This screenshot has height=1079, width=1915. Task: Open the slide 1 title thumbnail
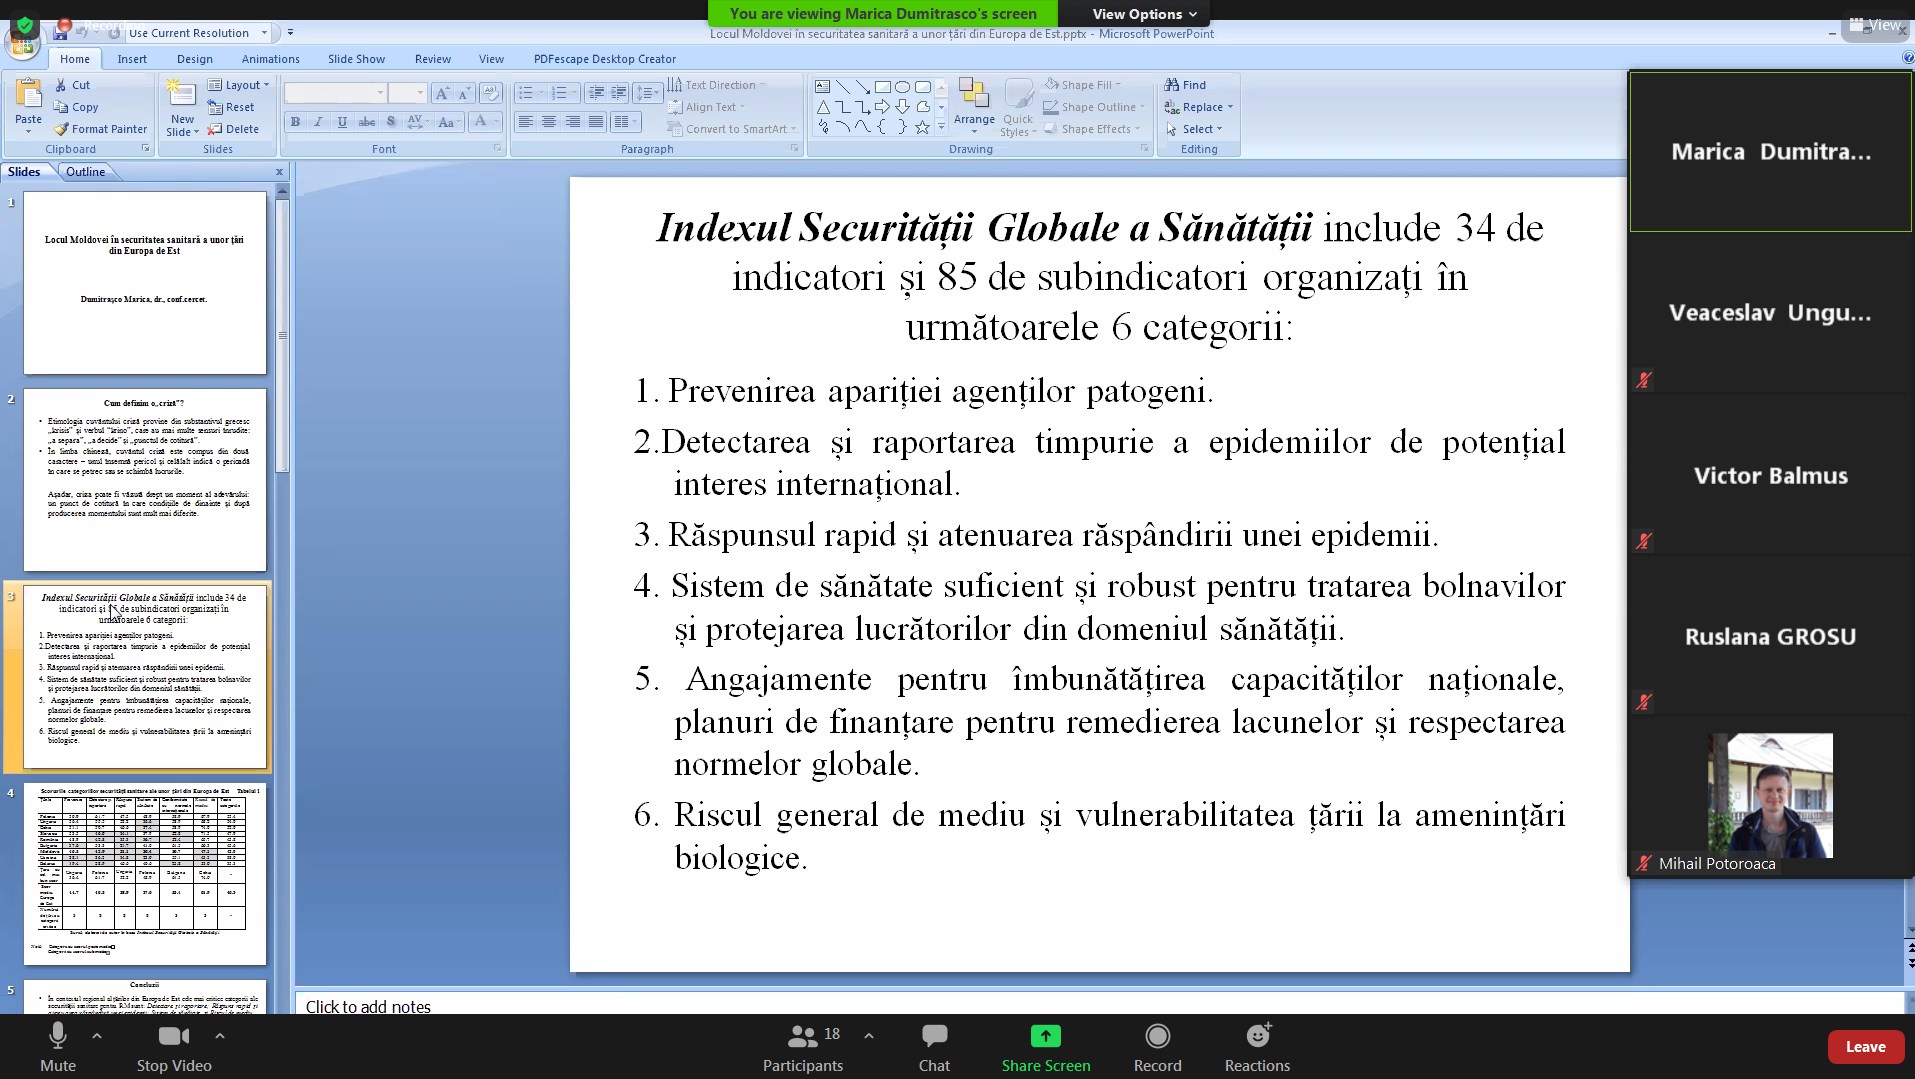pos(145,283)
